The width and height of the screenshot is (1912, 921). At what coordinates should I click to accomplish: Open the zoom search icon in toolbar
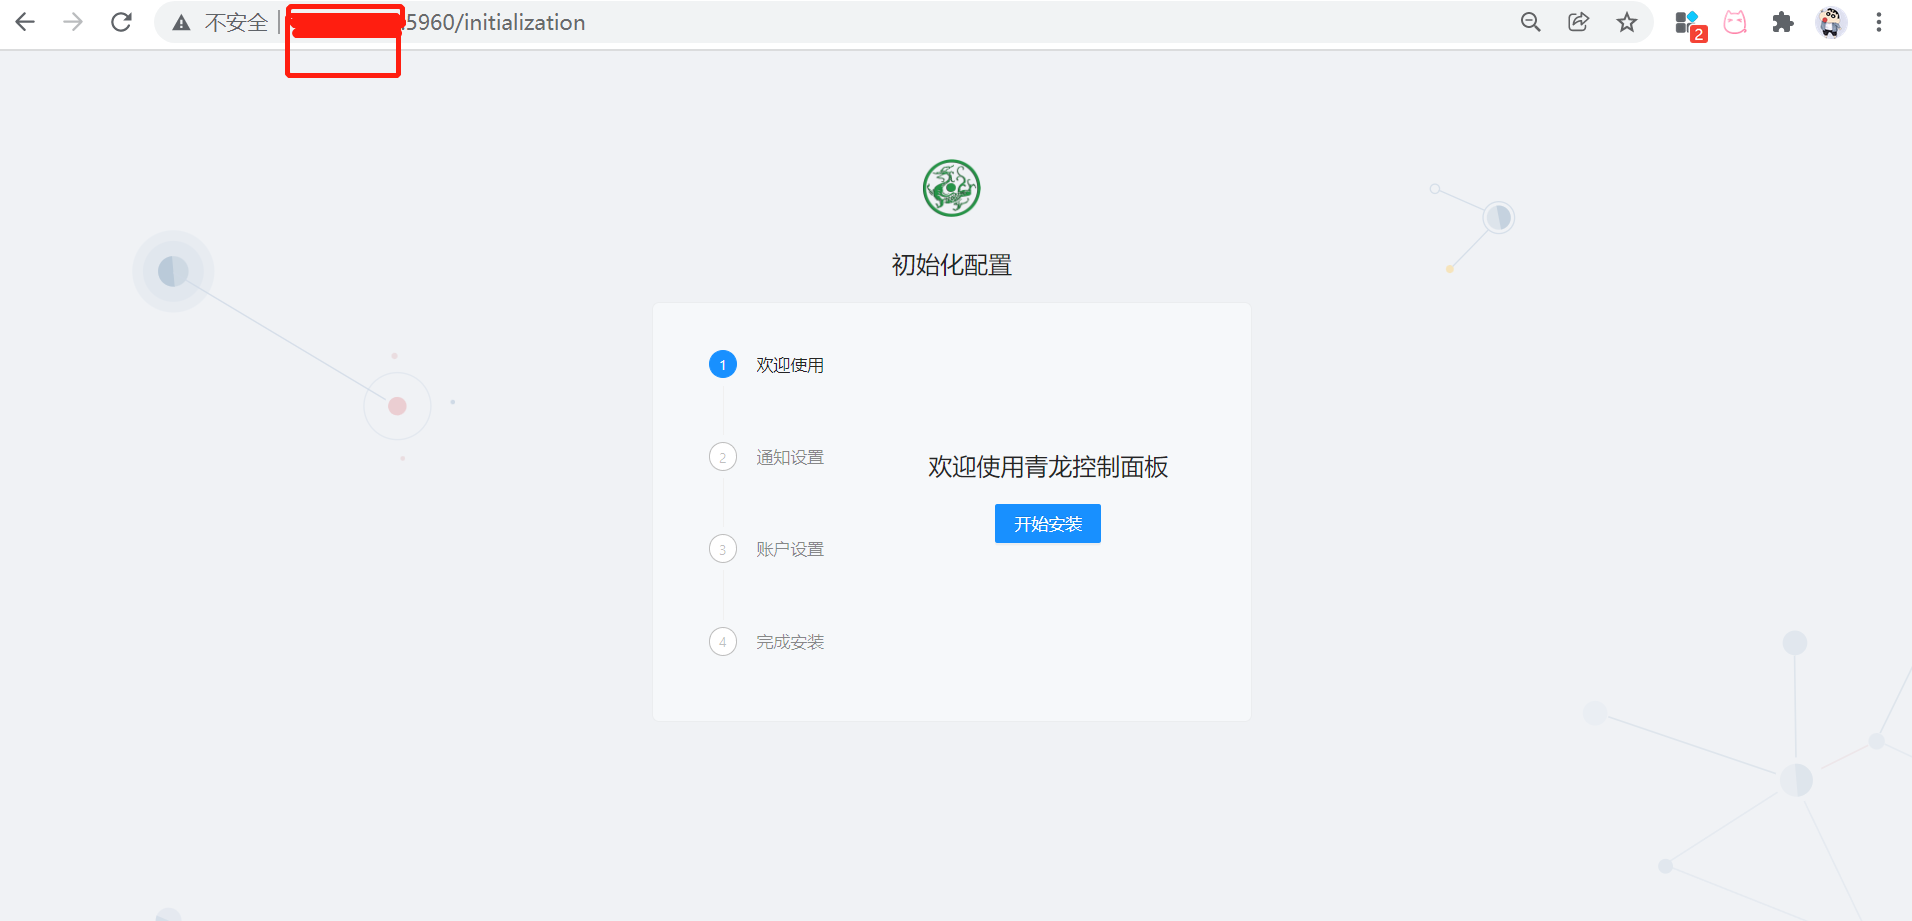(x=1530, y=22)
